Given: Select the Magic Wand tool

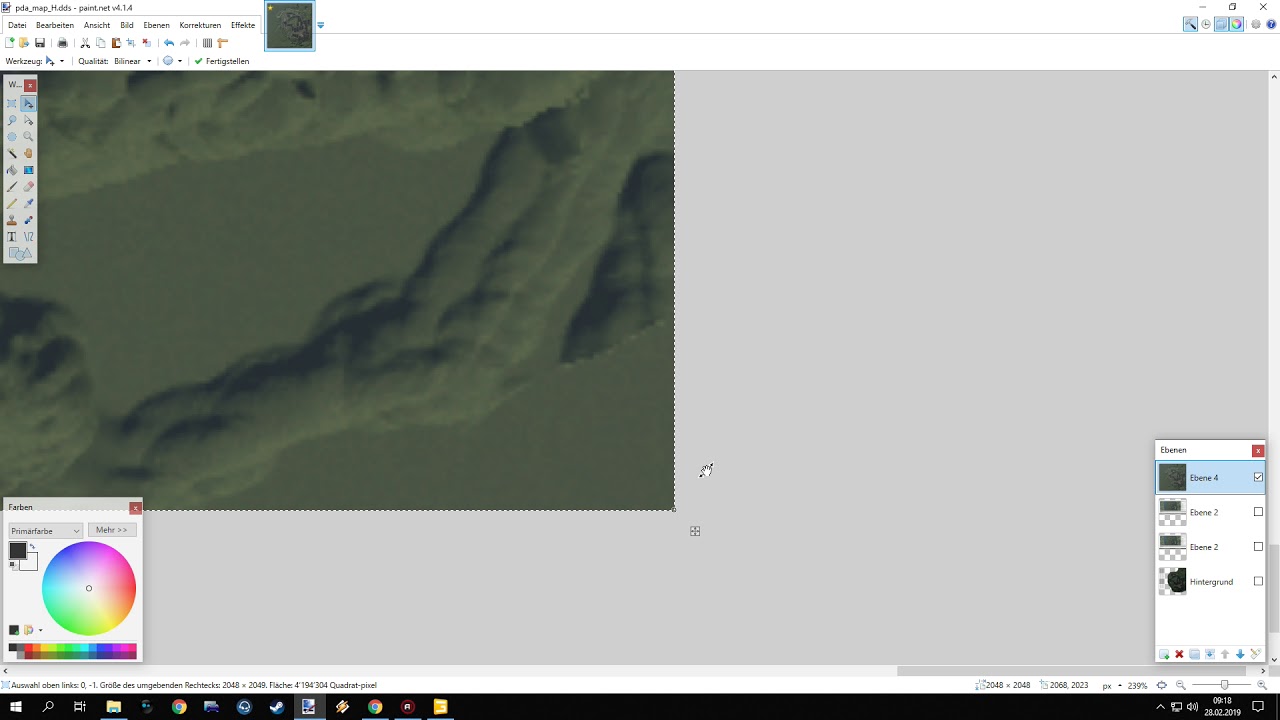Looking at the screenshot, I should click(12, 154).
